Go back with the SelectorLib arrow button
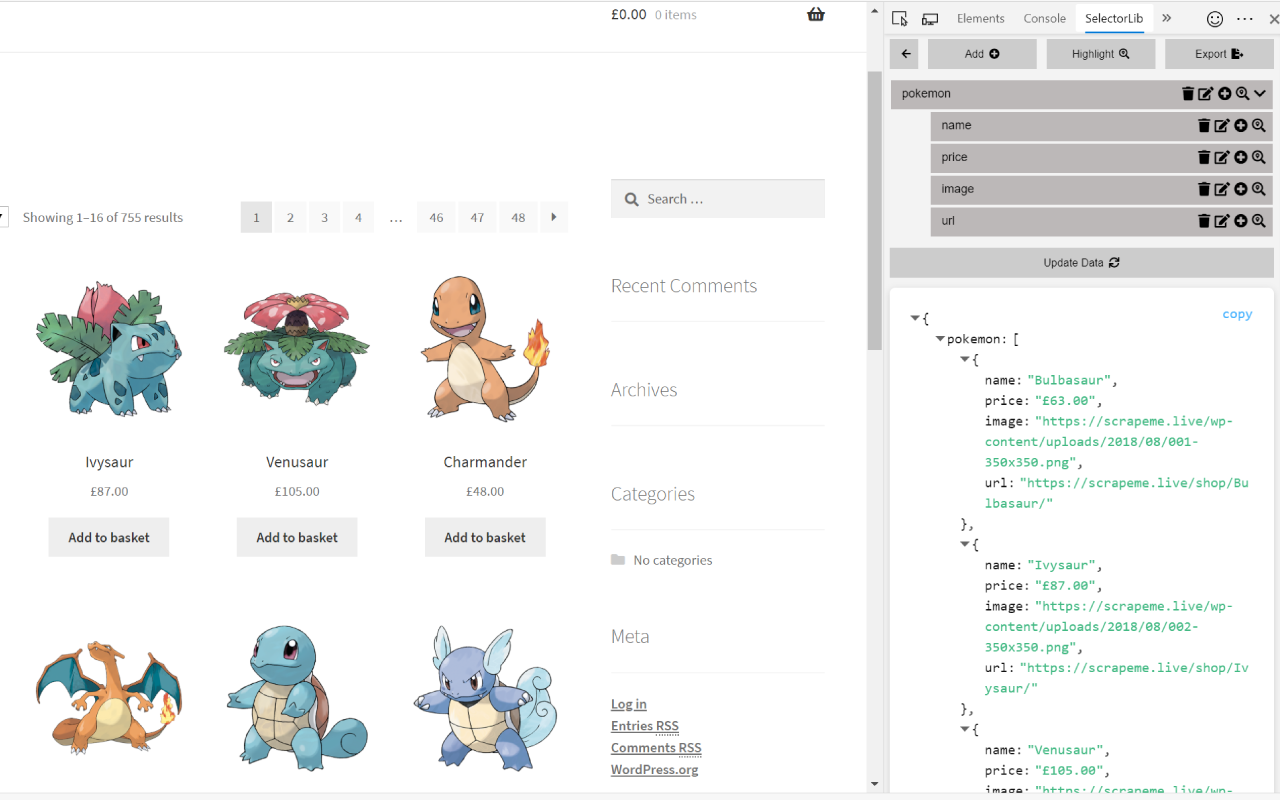Screen dimensions: 1280x800 coord(904,54)
